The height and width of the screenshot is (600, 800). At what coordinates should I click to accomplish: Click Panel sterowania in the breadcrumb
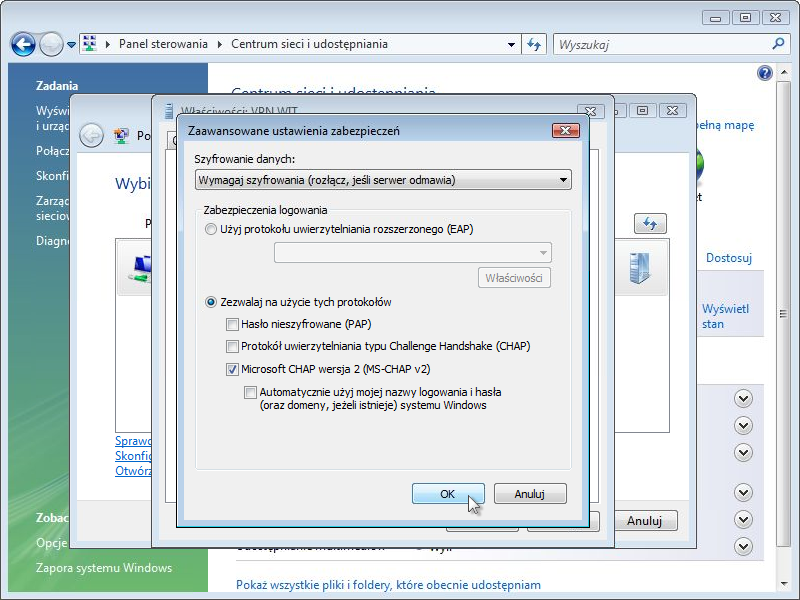163,44
